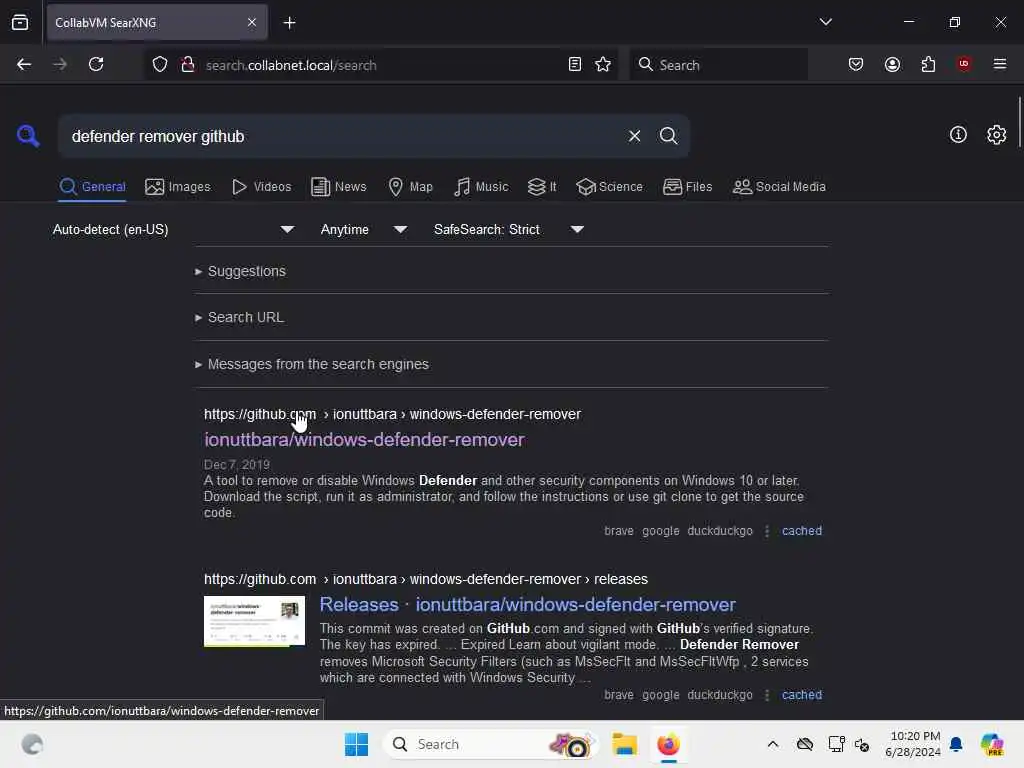Click the 'brave' engine label in first result
Image resolution: width=1024 pixels, height=768 pixels.
618,531
